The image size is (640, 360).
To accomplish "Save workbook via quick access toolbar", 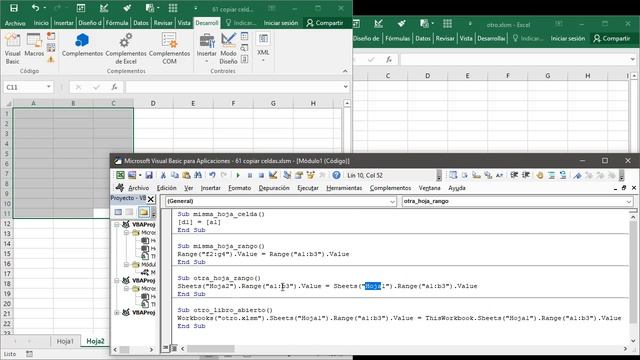I will (x=14, y=8).
